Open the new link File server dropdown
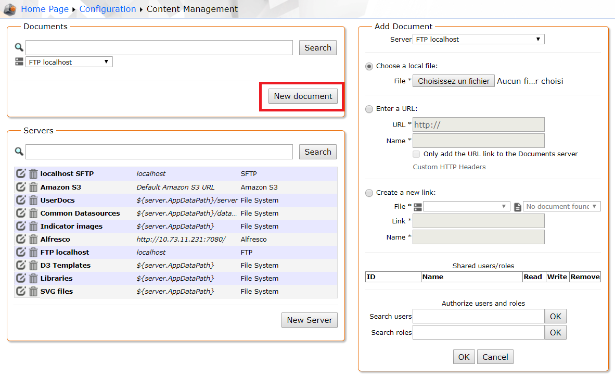Image resolution: width=615 pixels, height=376 pixels. pyautogui.click(x=467, y=206)
